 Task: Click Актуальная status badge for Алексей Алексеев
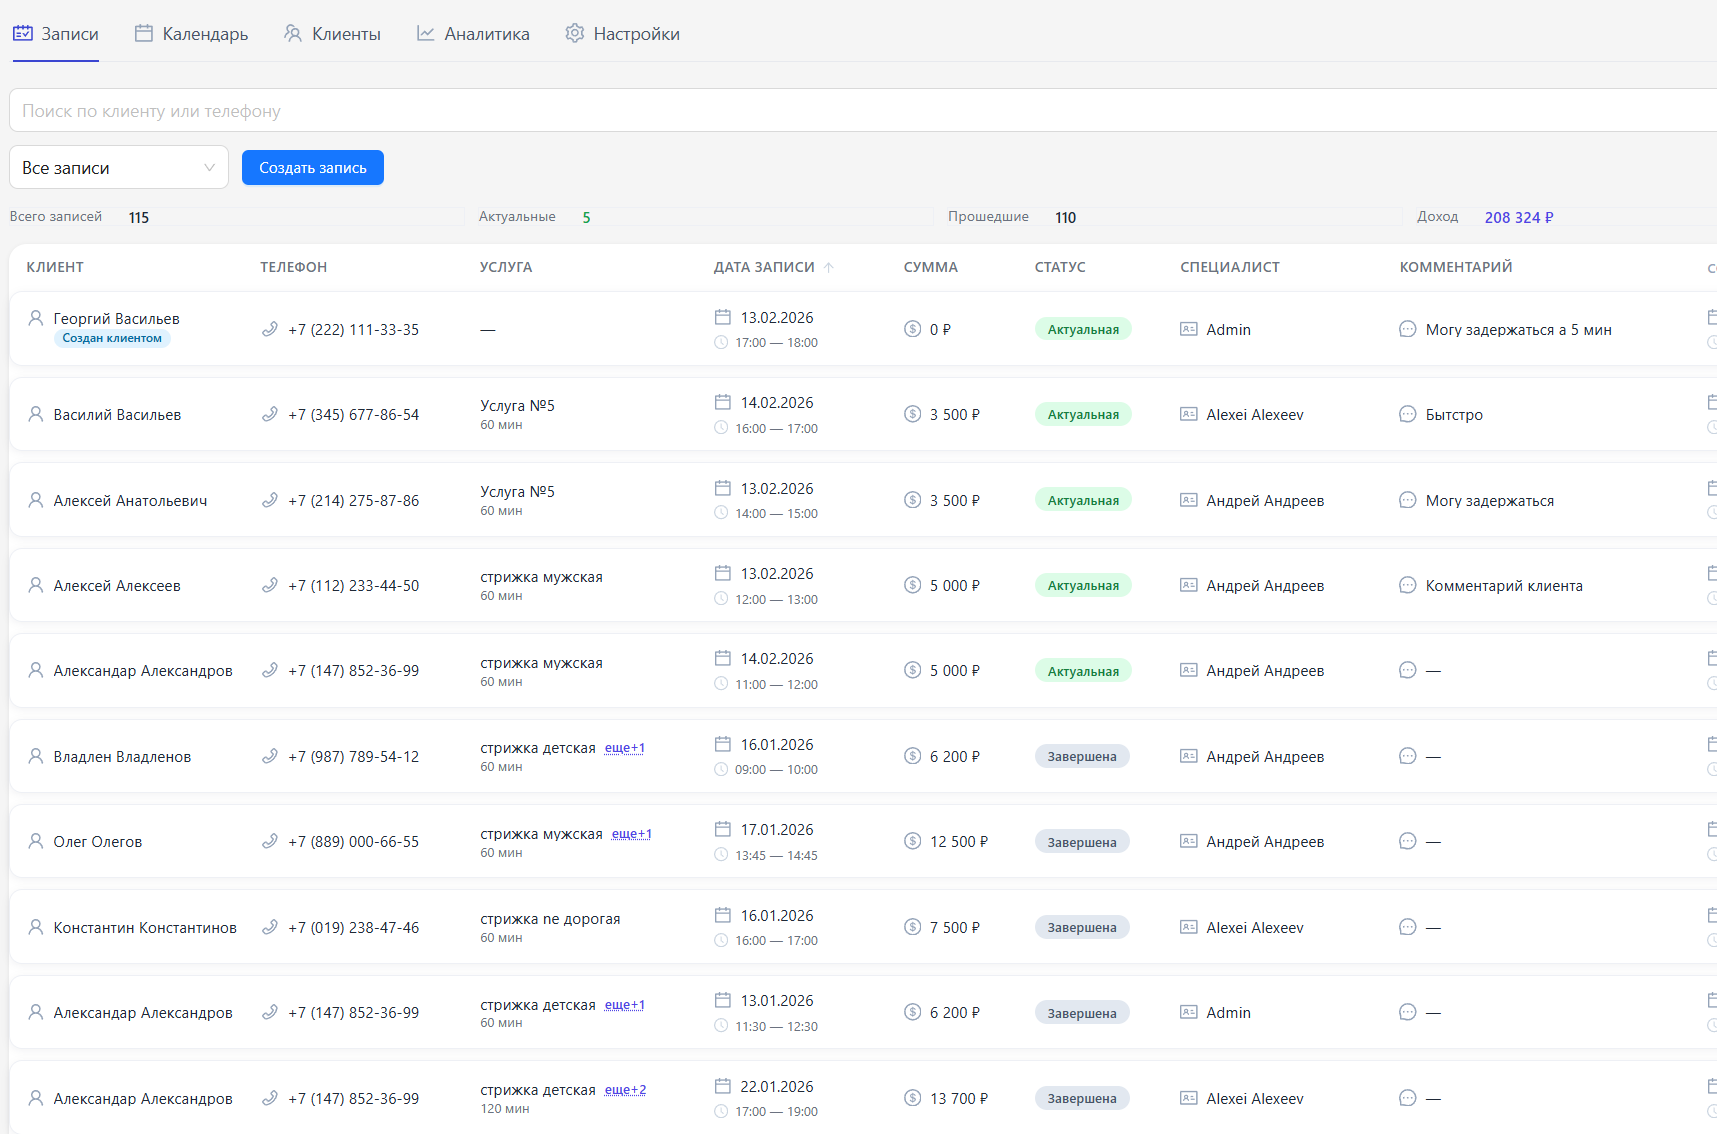[1082, 585]
